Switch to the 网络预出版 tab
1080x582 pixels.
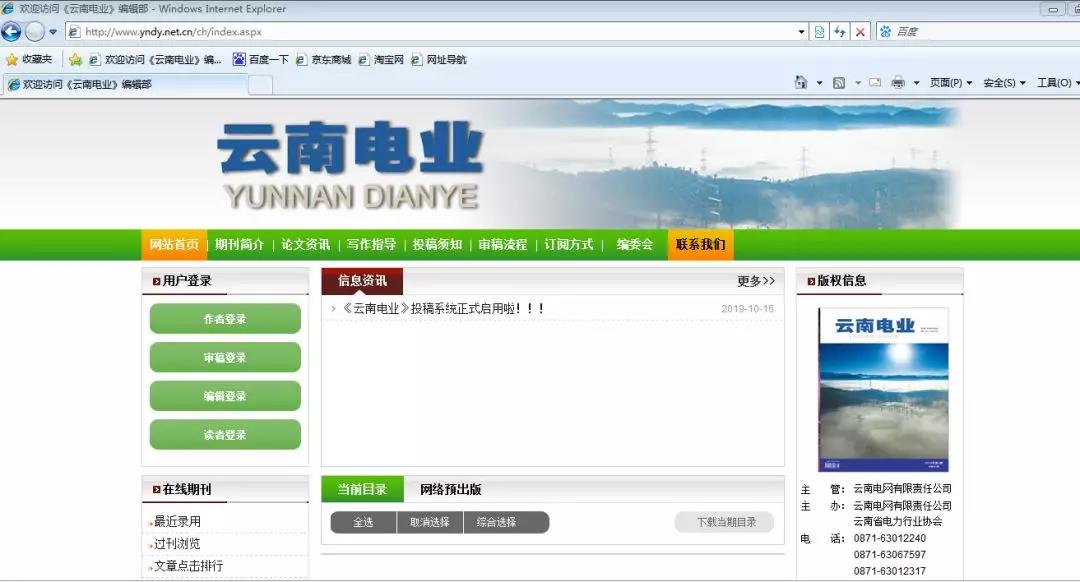pyautogui.click(x=450, y=489)
